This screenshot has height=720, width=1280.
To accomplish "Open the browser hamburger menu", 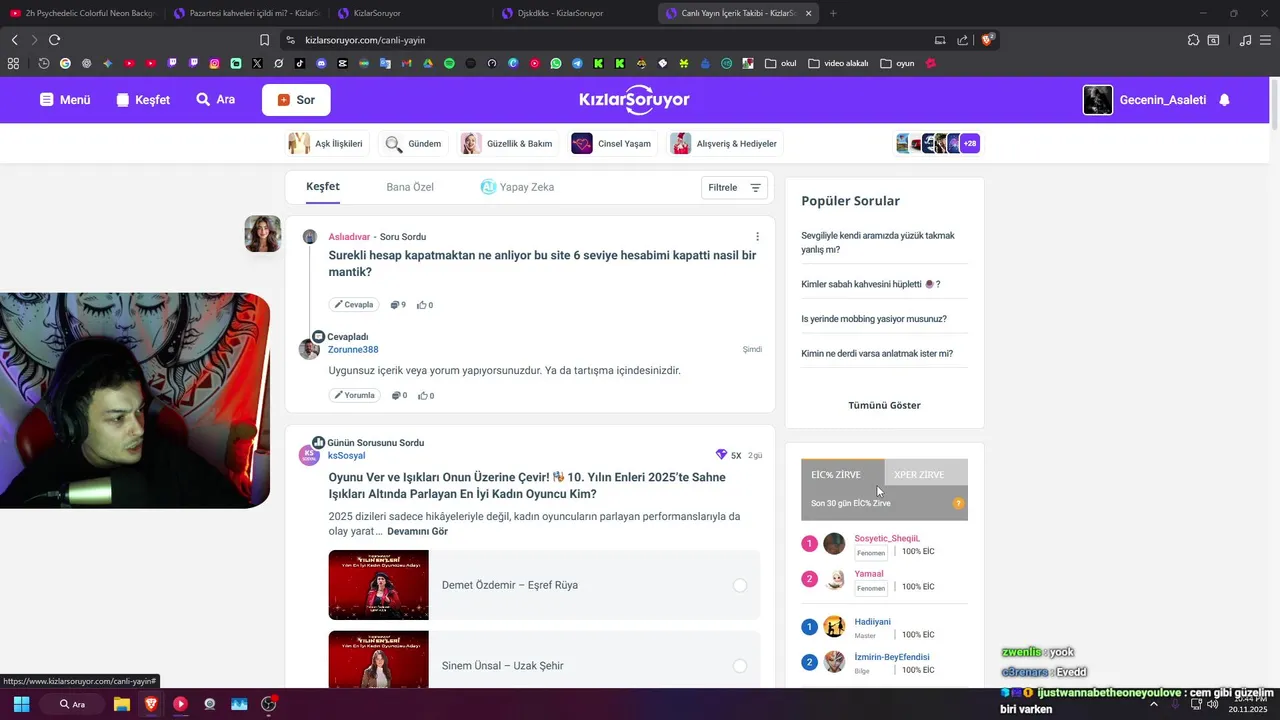I will pos(1266,40).
